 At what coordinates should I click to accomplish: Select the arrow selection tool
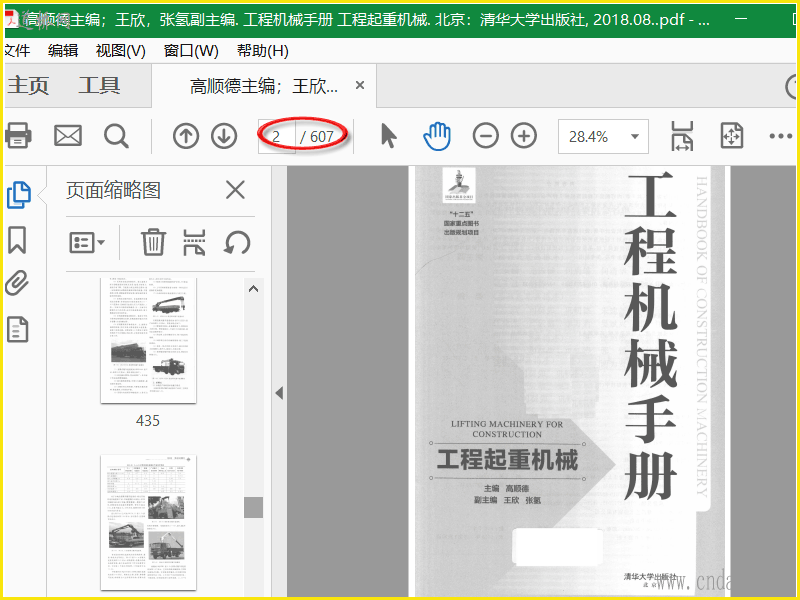point(389,136)
